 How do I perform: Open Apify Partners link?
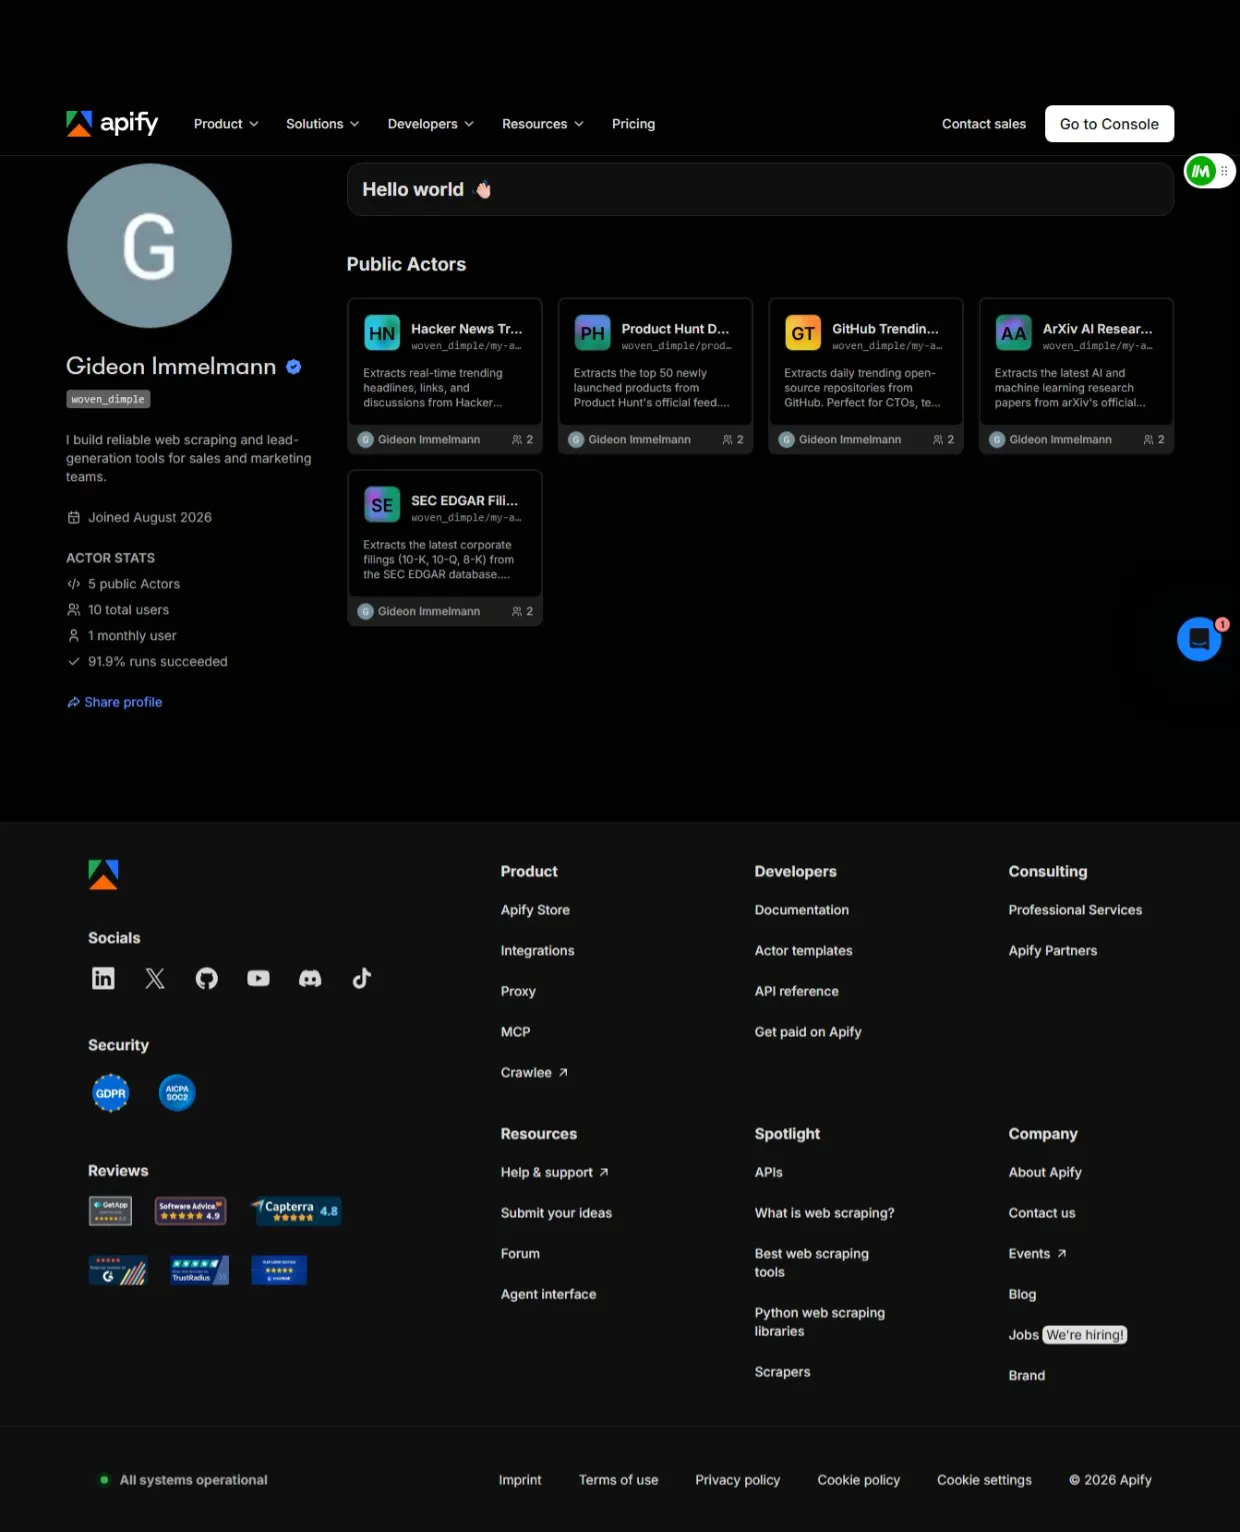pos(1053,951)
